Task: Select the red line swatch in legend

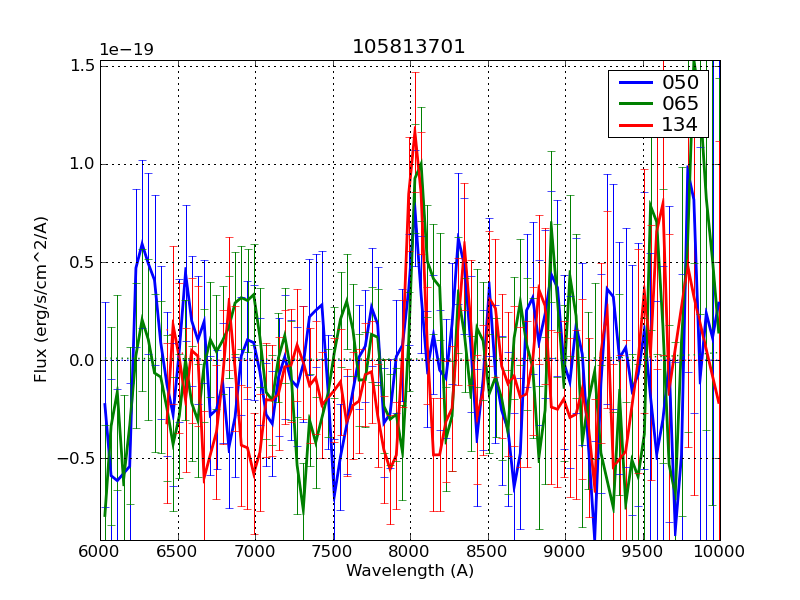Action: tap(632, 125)
